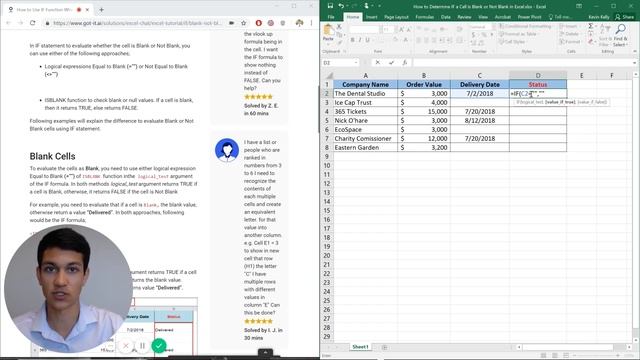Open the Ribbon Display Options button
Image resolution: width=640 pixels, height=360 pixels.
point(579,6)
